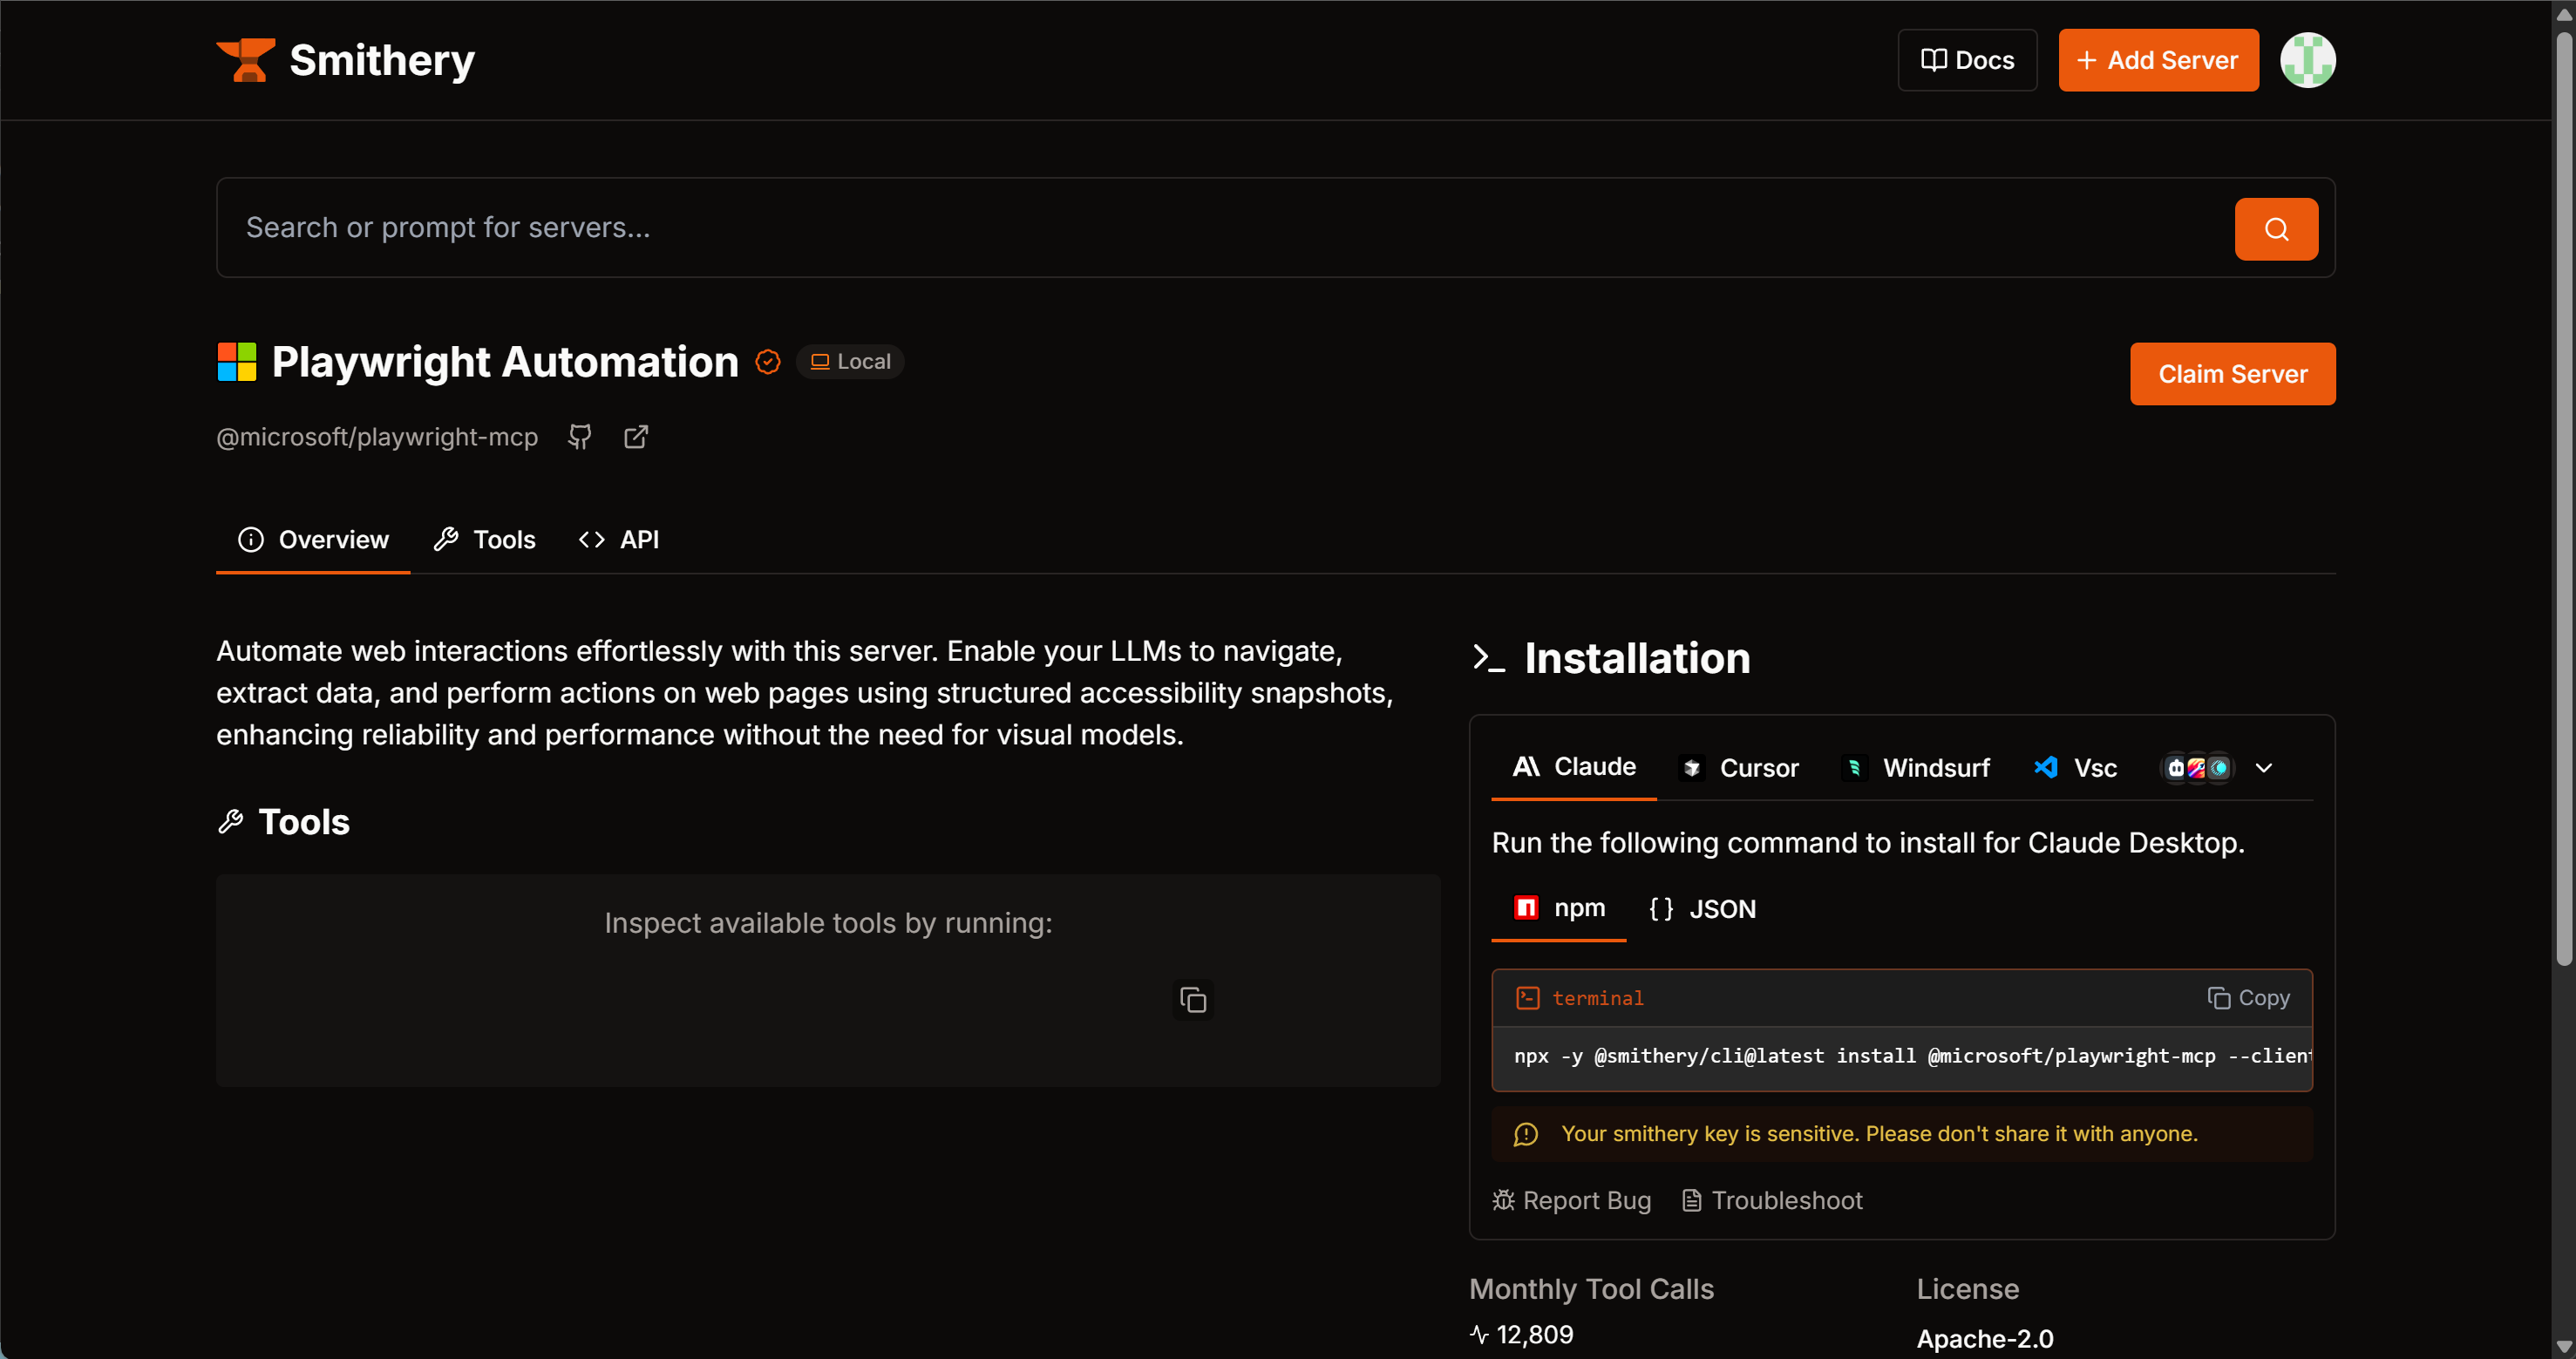This screenshot has width=2576, height=1359.
Task: Copy the tools inspect command
Action: [x=1192, y=999]
